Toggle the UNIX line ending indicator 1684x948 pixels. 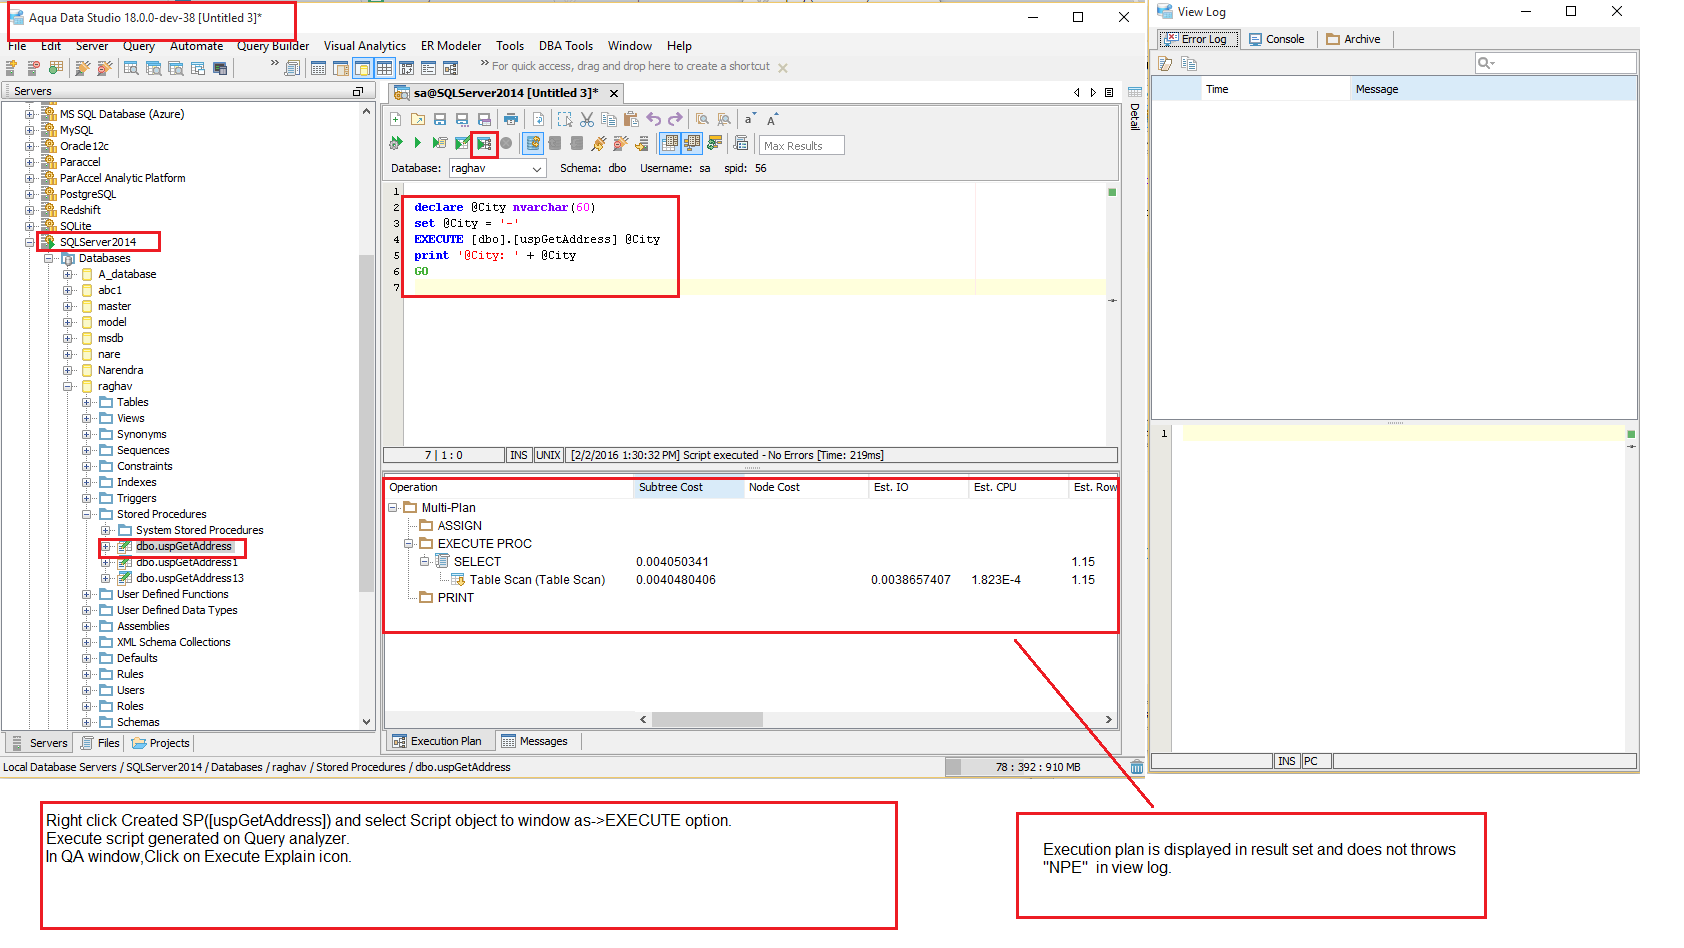548,455
